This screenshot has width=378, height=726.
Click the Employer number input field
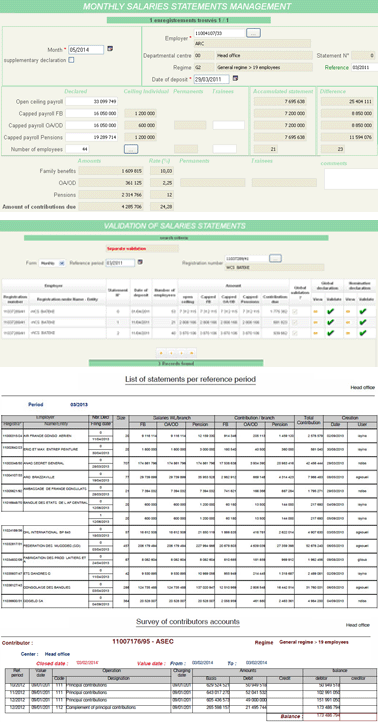pyautogui.click(x=220, y=33)
